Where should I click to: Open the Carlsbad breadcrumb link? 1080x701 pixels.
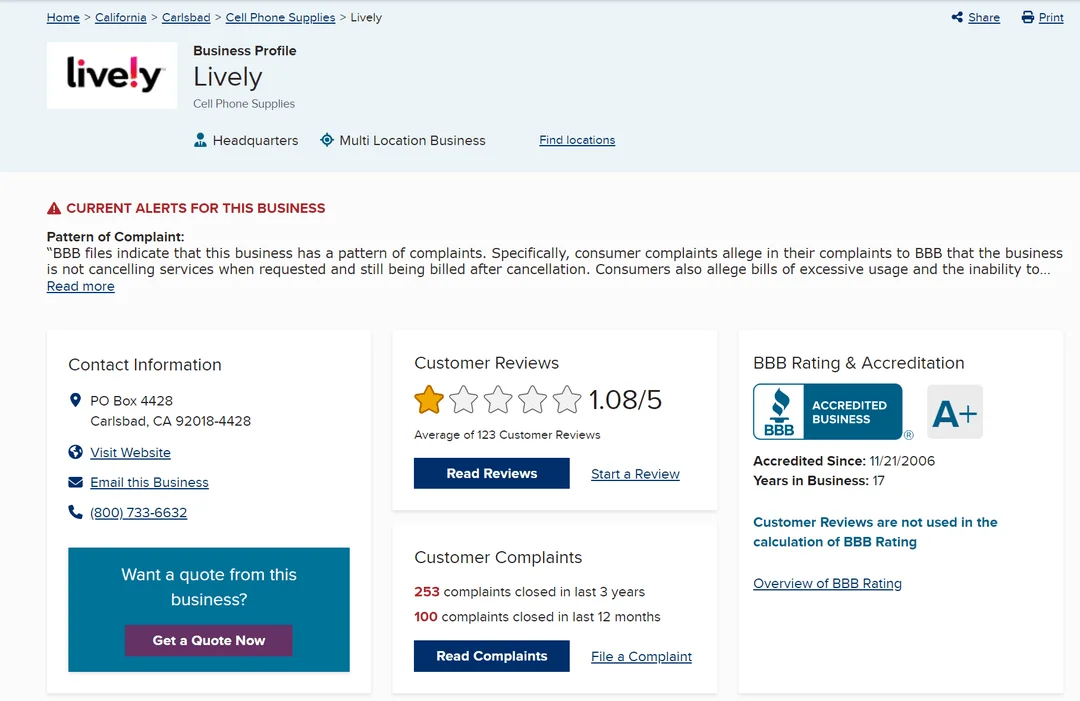(186, 17)
